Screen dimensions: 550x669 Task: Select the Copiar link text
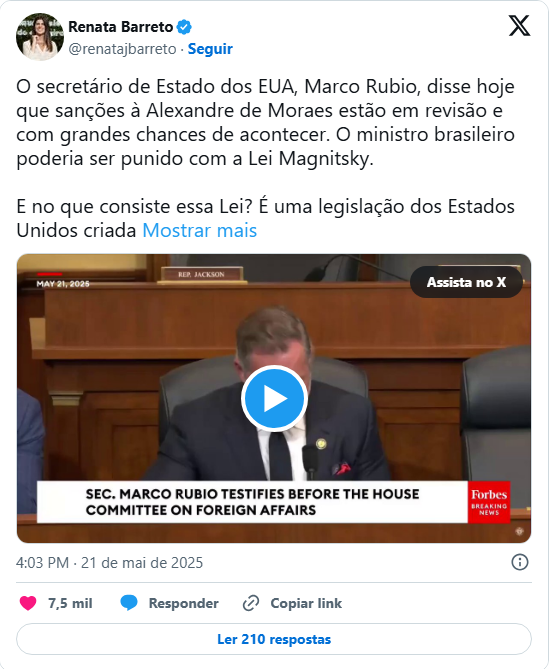point(306,603)
